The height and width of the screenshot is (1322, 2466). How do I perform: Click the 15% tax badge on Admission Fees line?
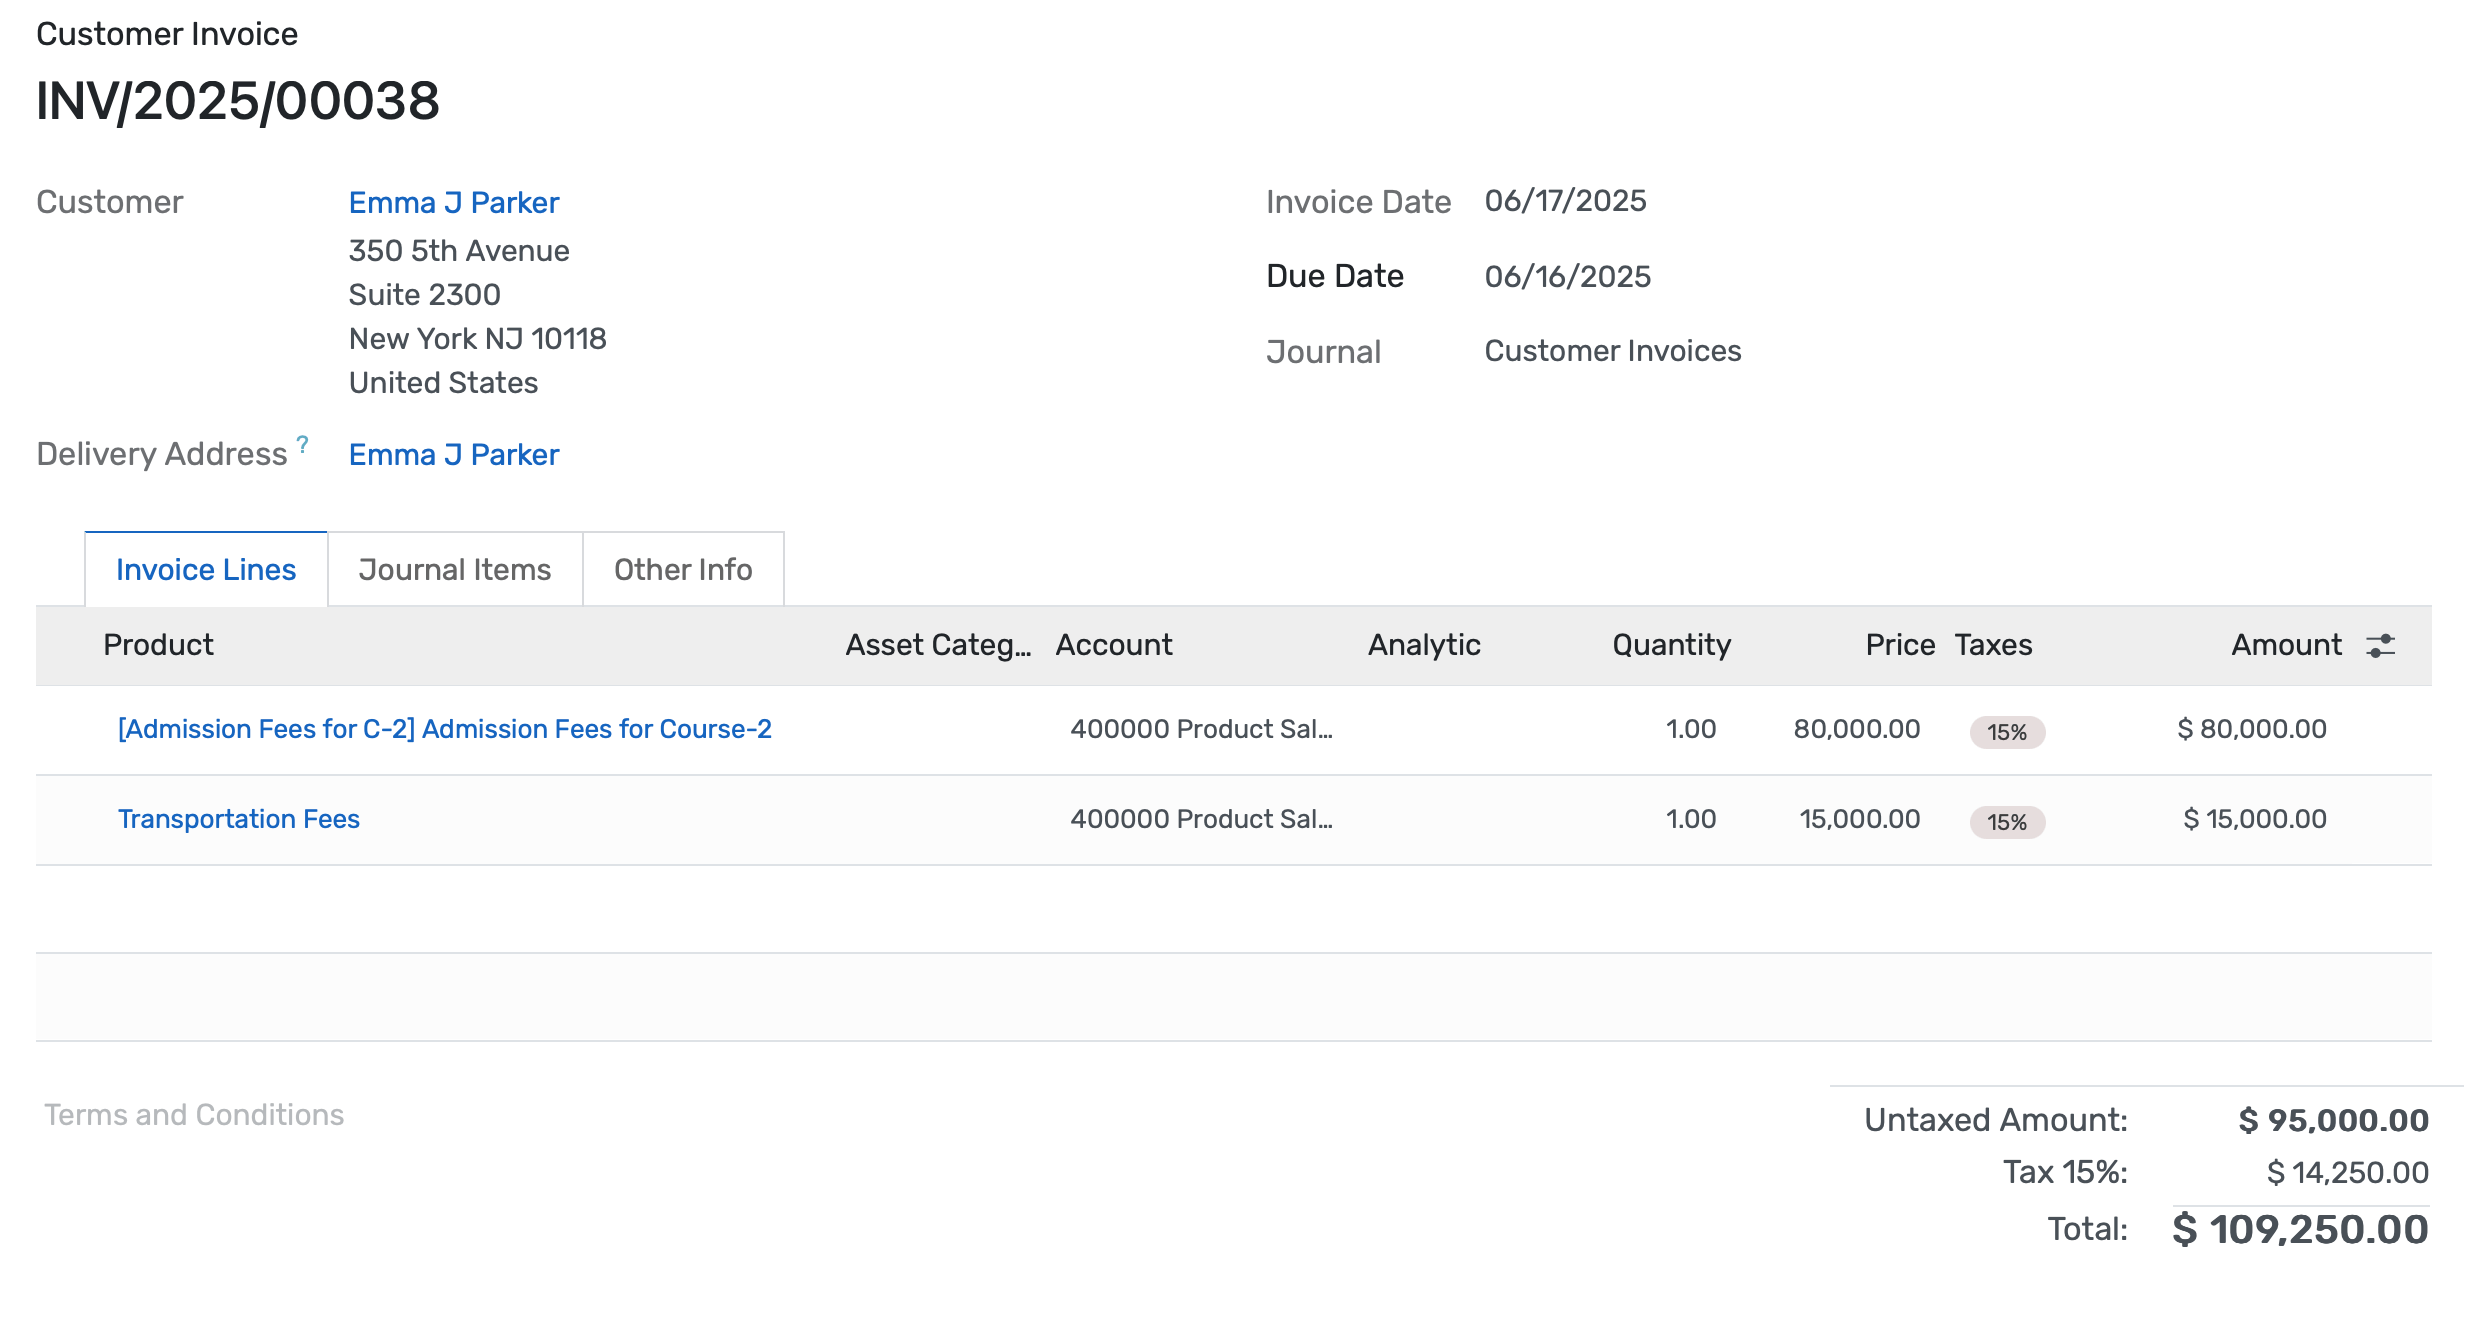2005,732
